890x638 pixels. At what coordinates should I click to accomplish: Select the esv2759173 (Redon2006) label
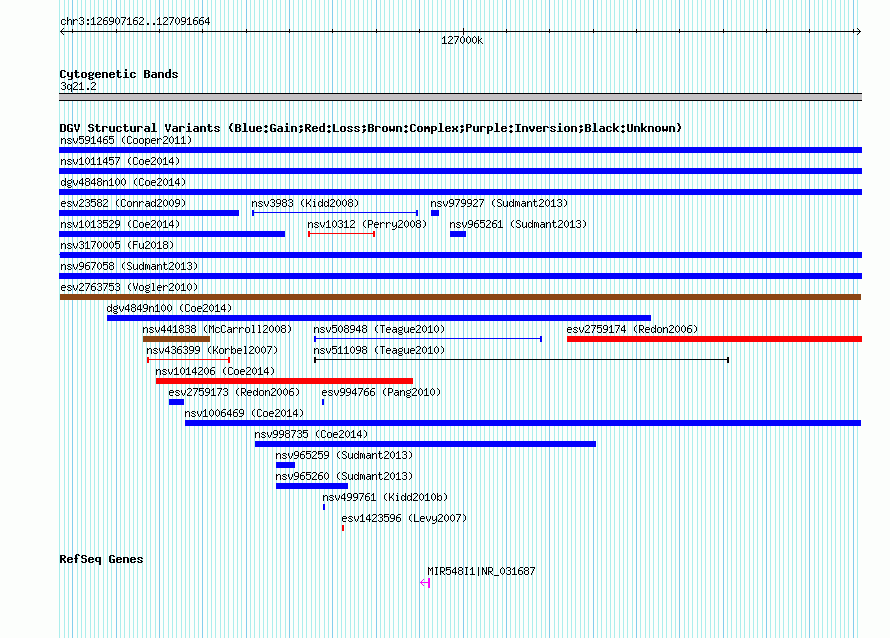pos(234,392)
